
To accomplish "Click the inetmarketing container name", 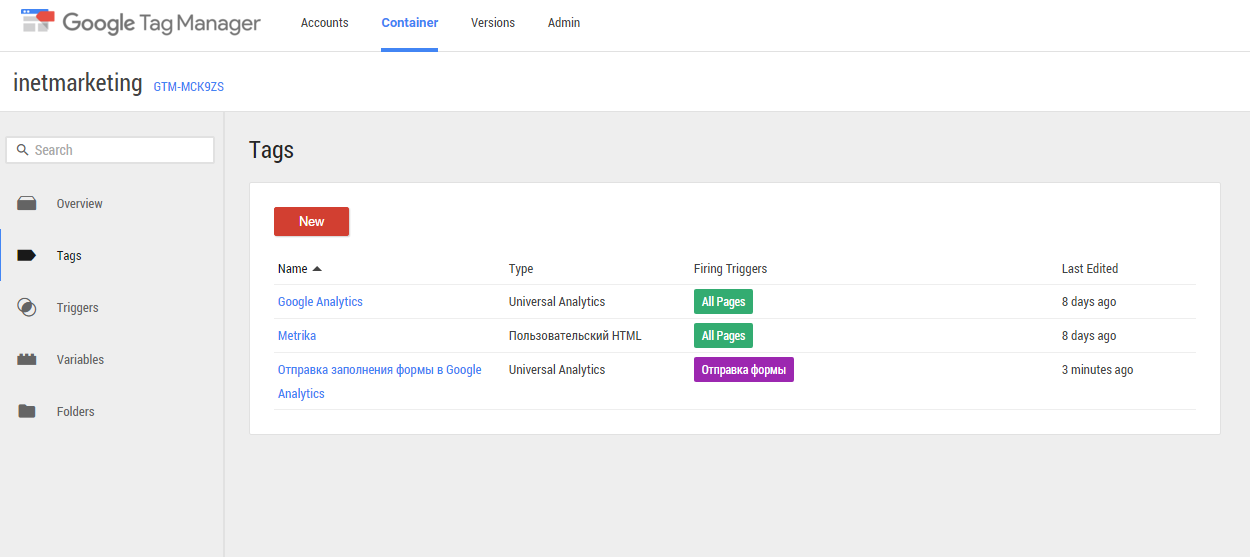I will coord(78,83).
